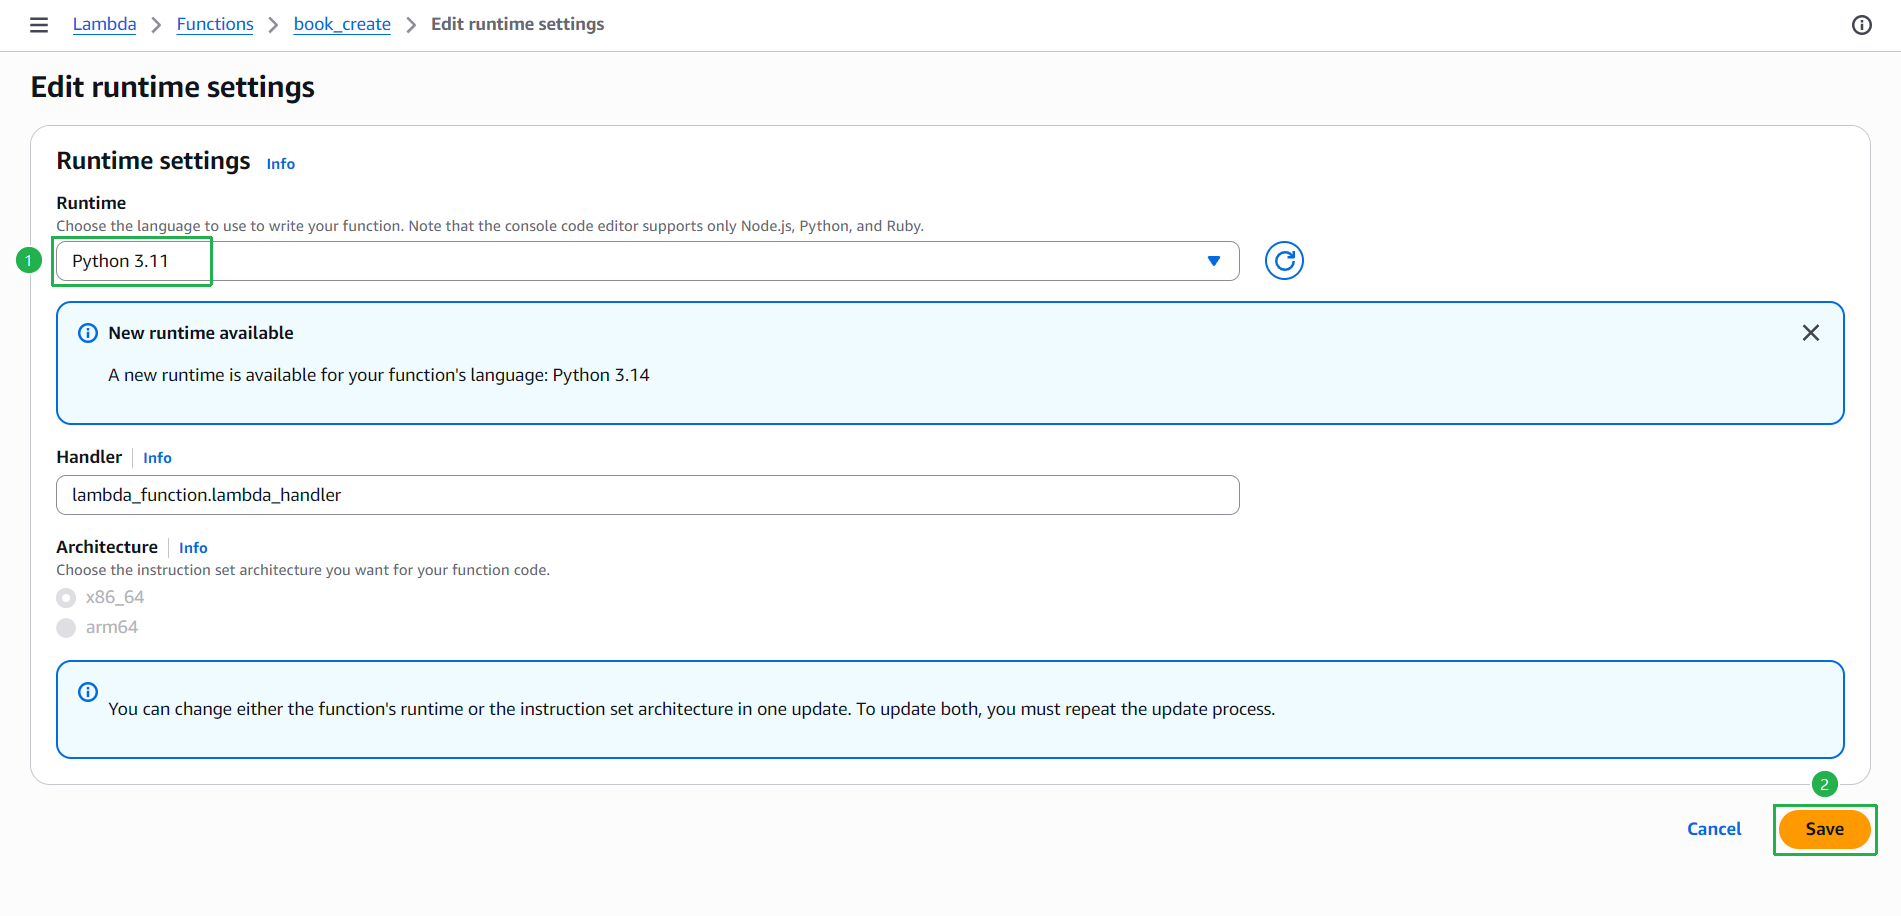Open the hamburger navigation menu

[39, 25]
